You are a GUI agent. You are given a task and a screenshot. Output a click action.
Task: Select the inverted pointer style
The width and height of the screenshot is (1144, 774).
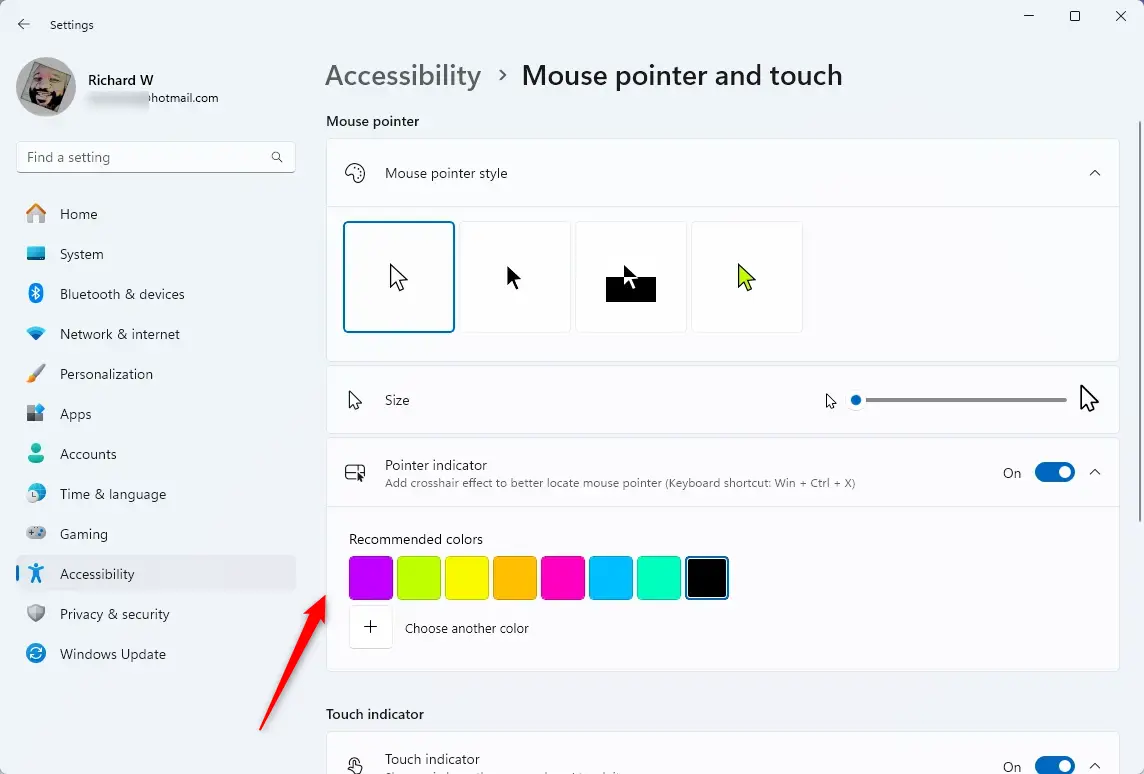tap(631, 276)
